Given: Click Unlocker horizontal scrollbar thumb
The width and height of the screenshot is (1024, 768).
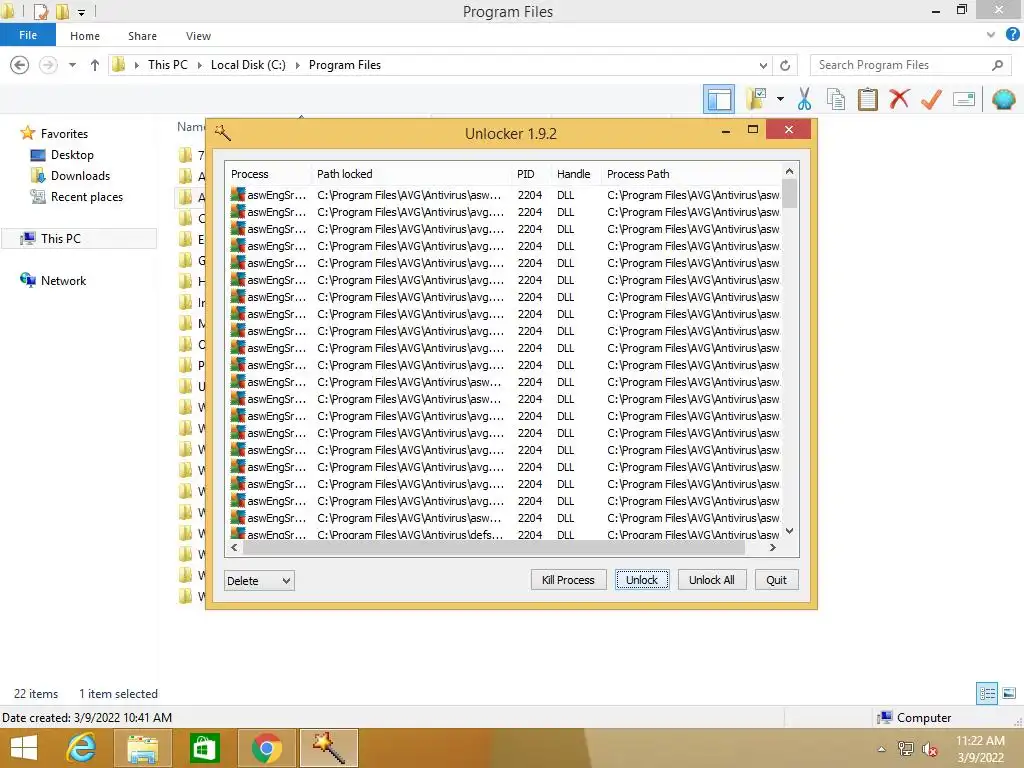Looking at the screenshot, I should pos(495,547).
